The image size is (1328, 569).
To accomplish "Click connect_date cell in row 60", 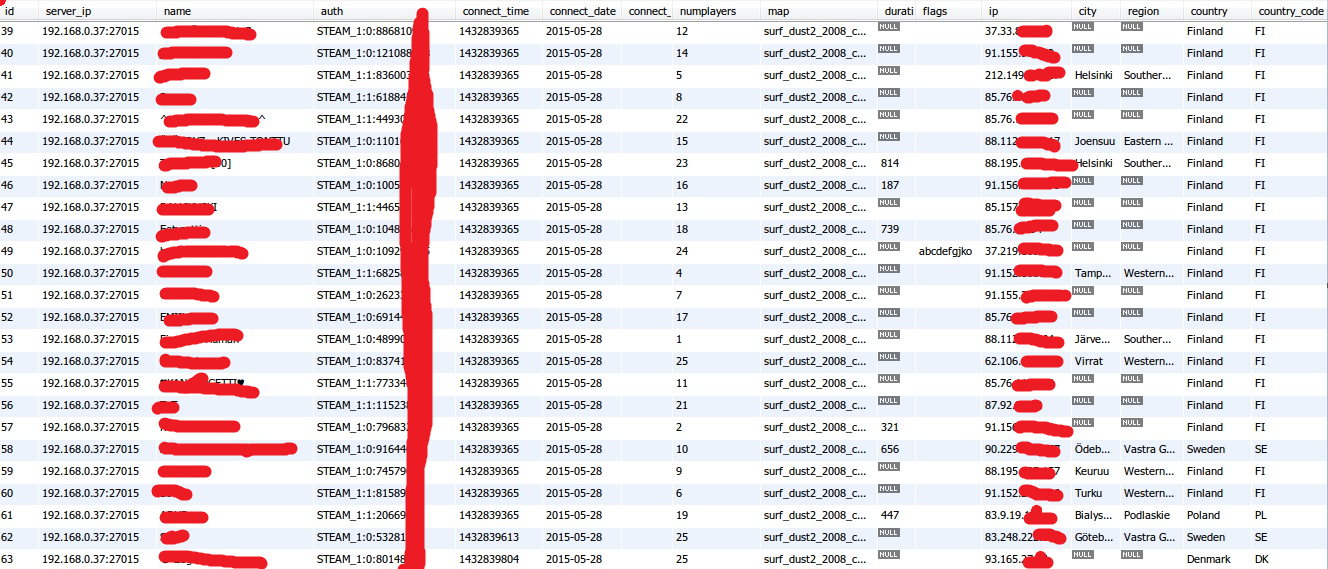I will [x=574, y=493].
